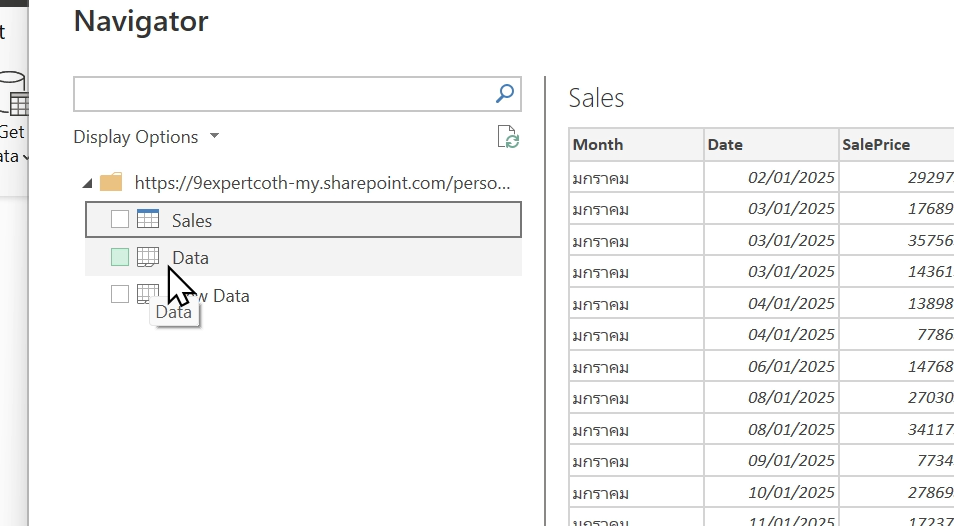The height and width of the screenshot is (526, 954).
Task: Click the Sales preview title
Action: pyautogui.click(x=596, y=98)
